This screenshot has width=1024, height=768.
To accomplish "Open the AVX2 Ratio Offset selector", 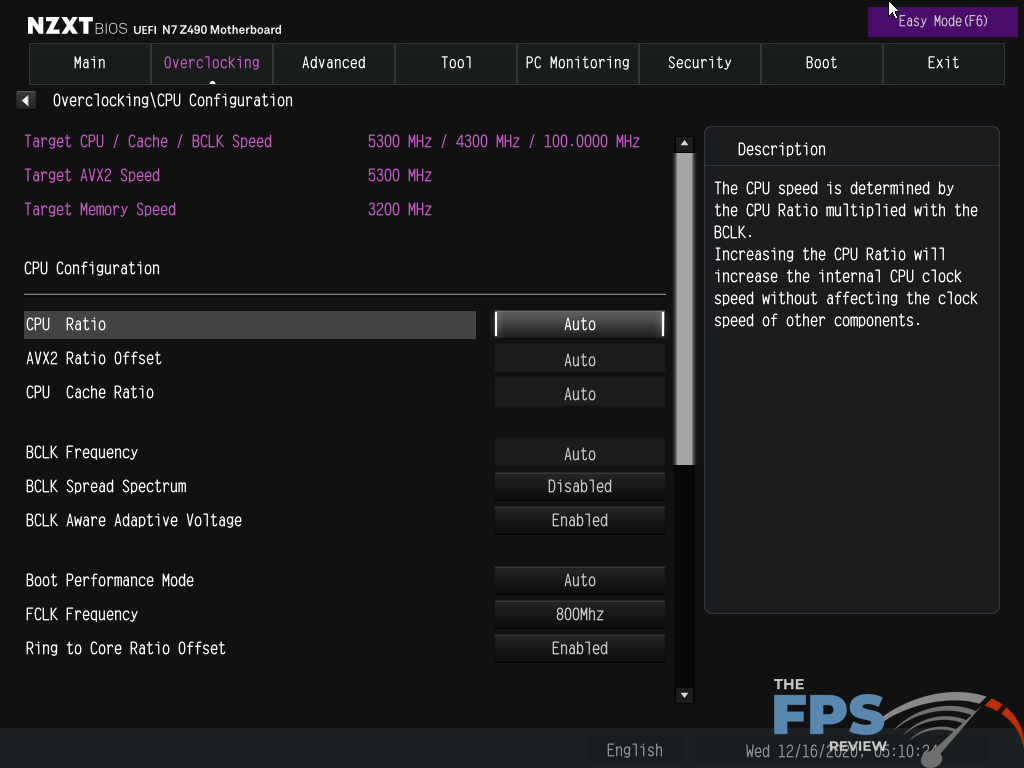I will pyautogui.click(x=579, y=358).
